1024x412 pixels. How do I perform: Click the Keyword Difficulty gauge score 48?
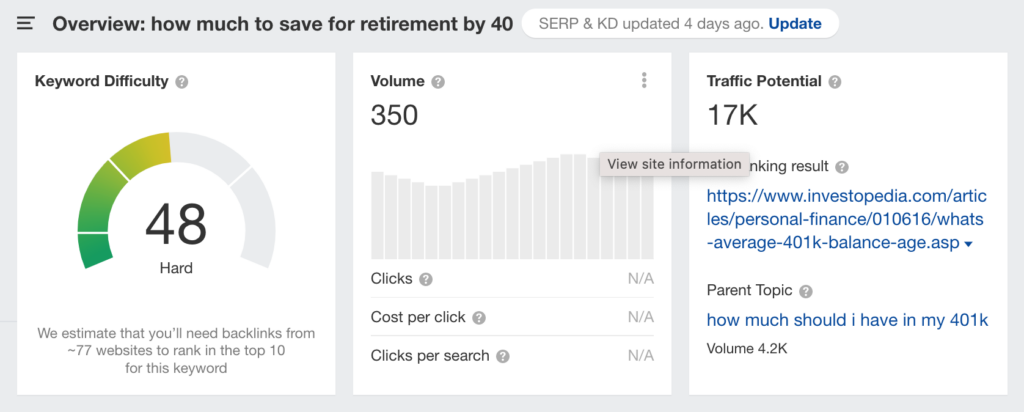(x=176, y=224)
